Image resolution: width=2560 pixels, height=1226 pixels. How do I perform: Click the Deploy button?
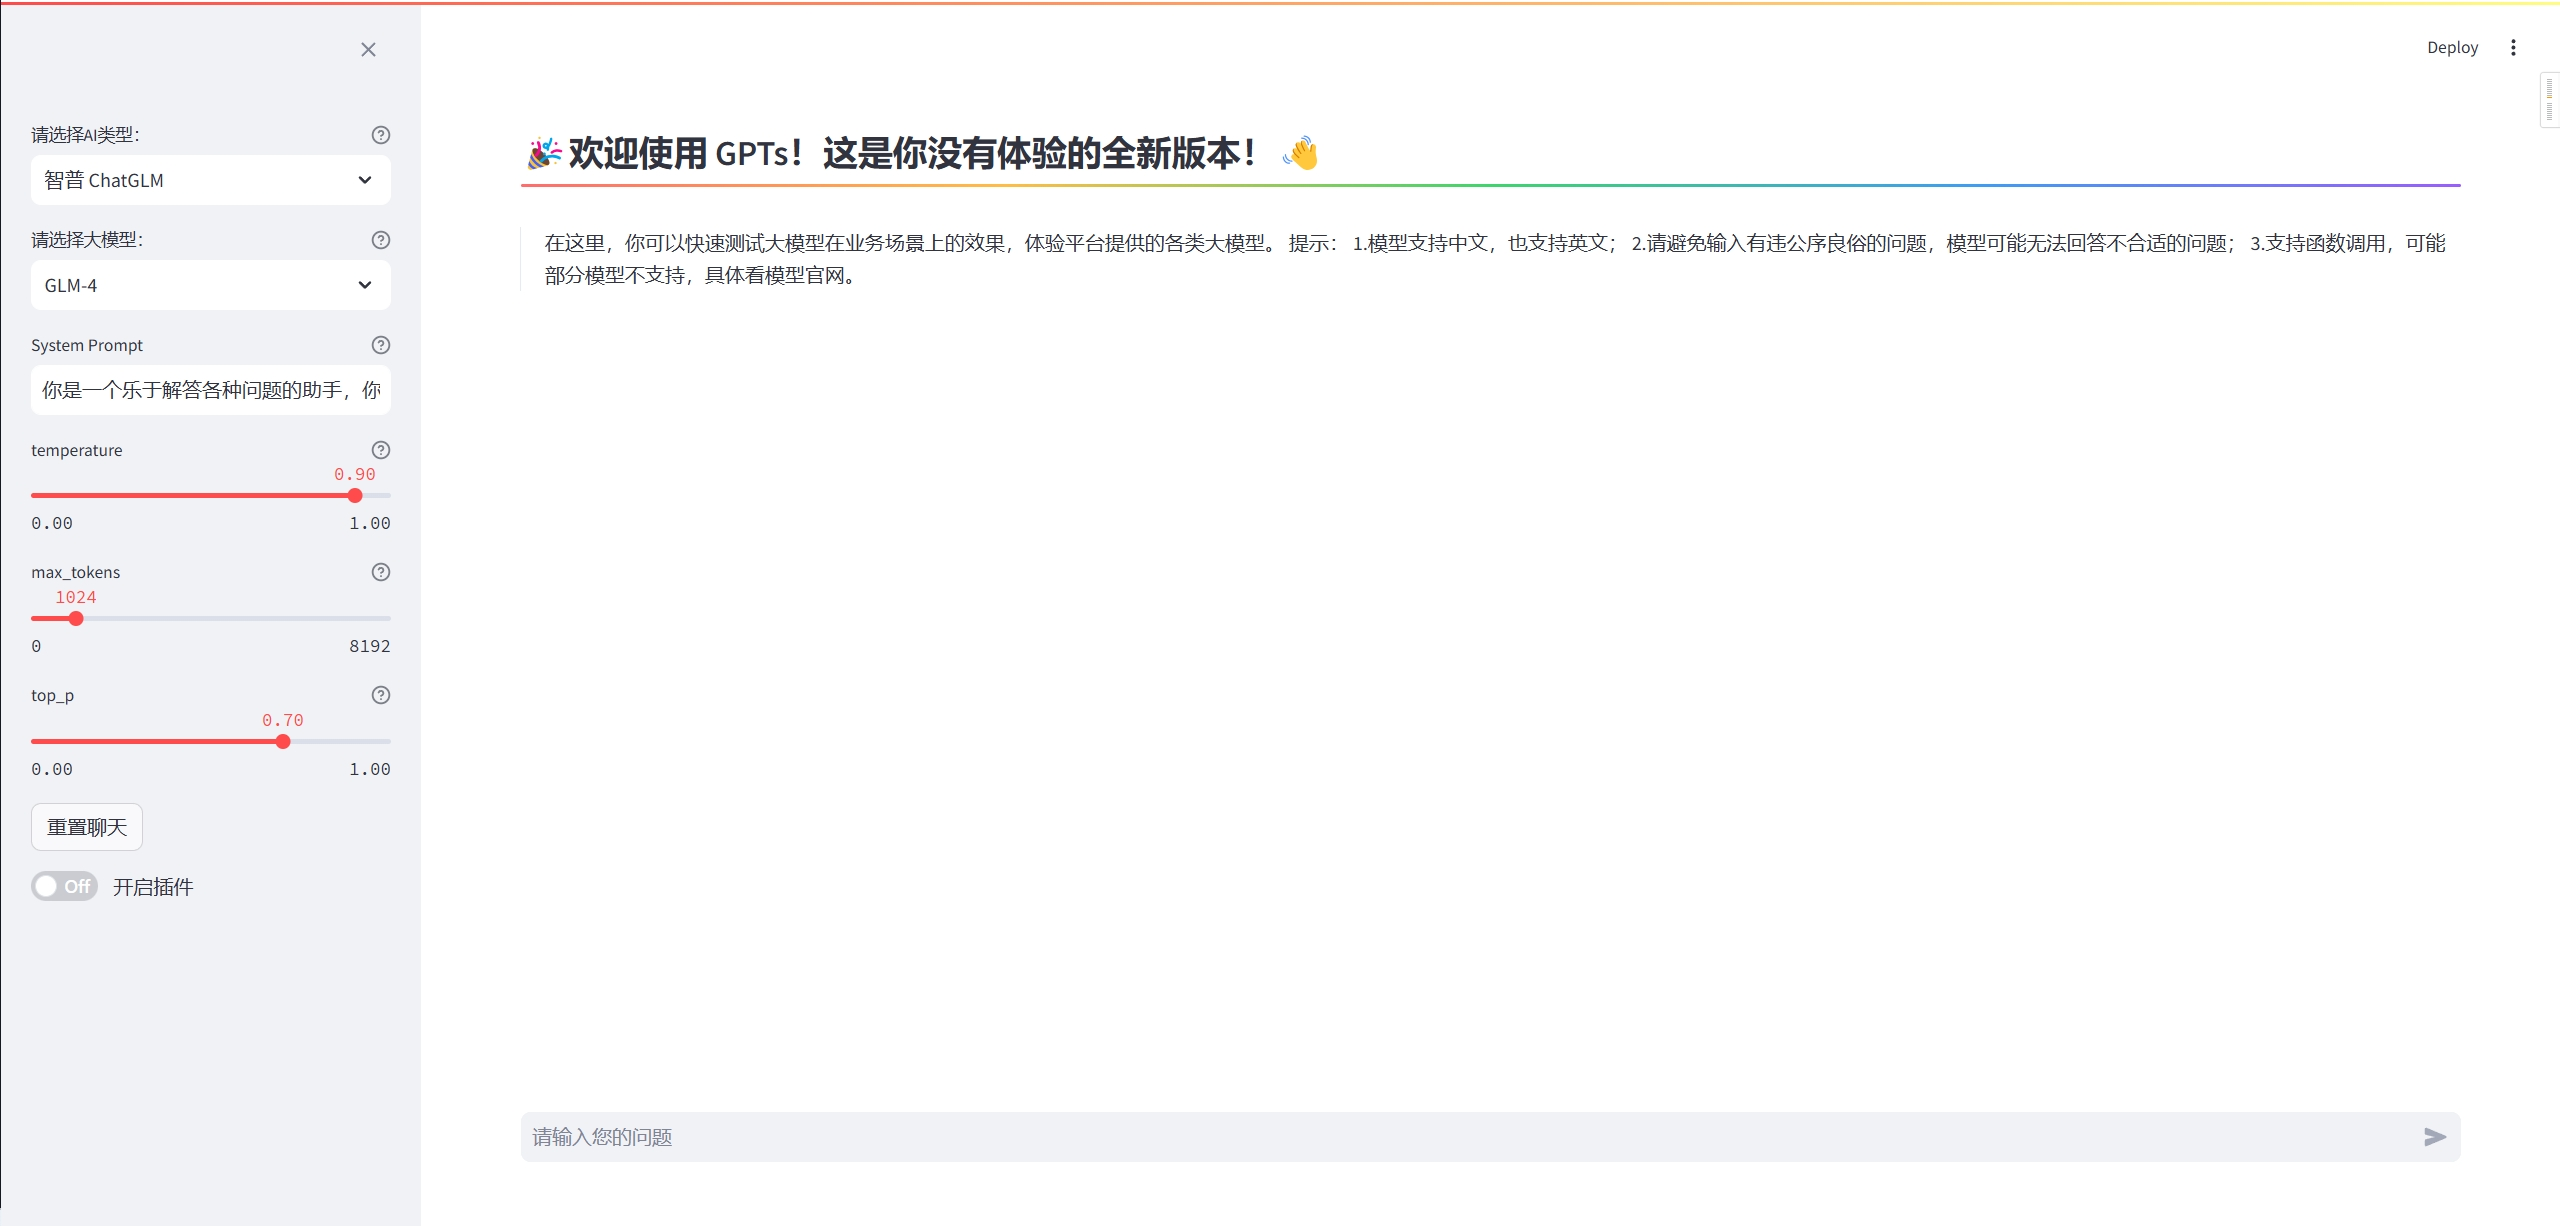(2452, 47)
